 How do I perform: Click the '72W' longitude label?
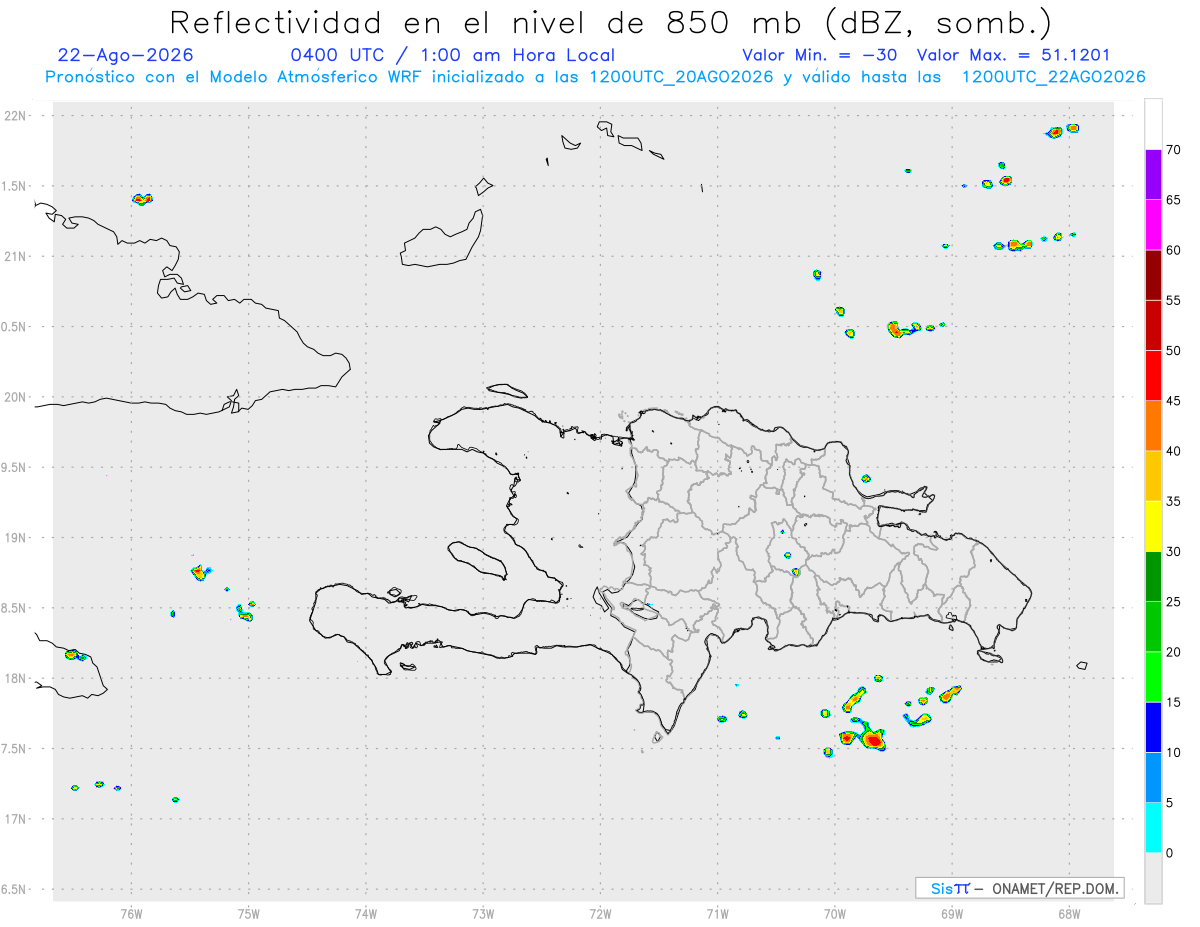point(600,914)
